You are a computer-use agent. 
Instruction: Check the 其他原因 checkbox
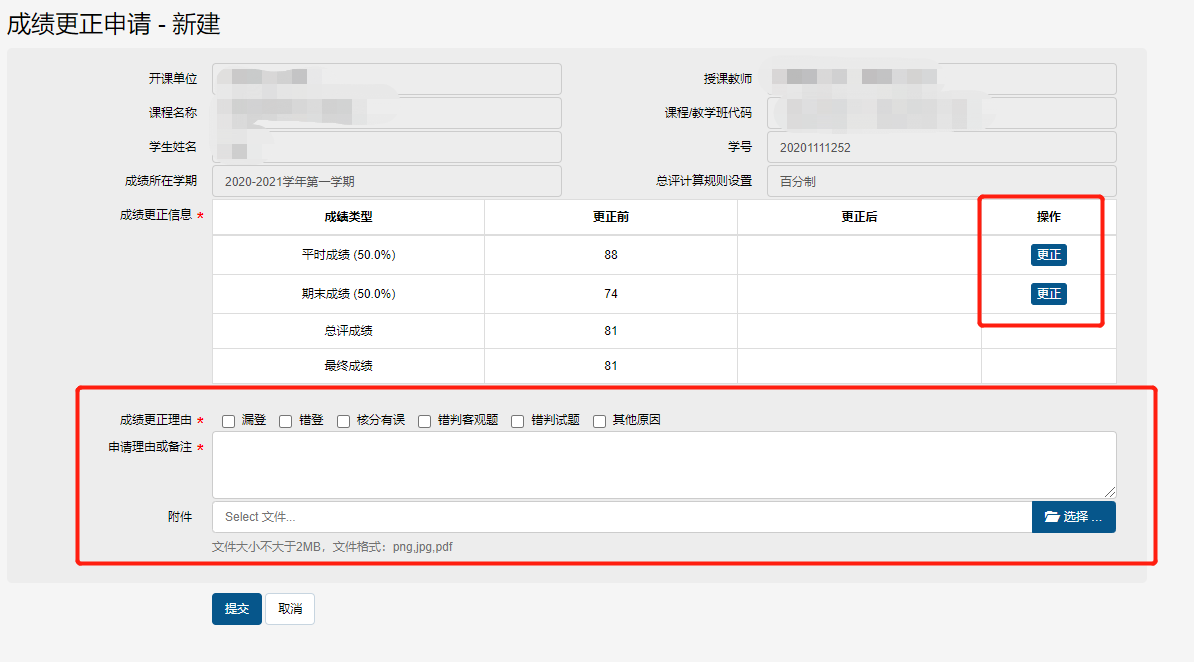click(600, 421)
